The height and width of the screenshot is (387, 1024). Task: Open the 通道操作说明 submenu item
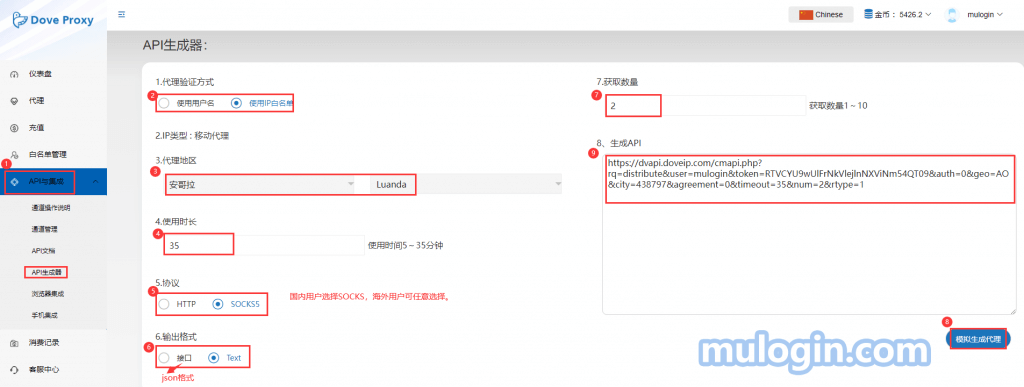click(x=50, y=208)
